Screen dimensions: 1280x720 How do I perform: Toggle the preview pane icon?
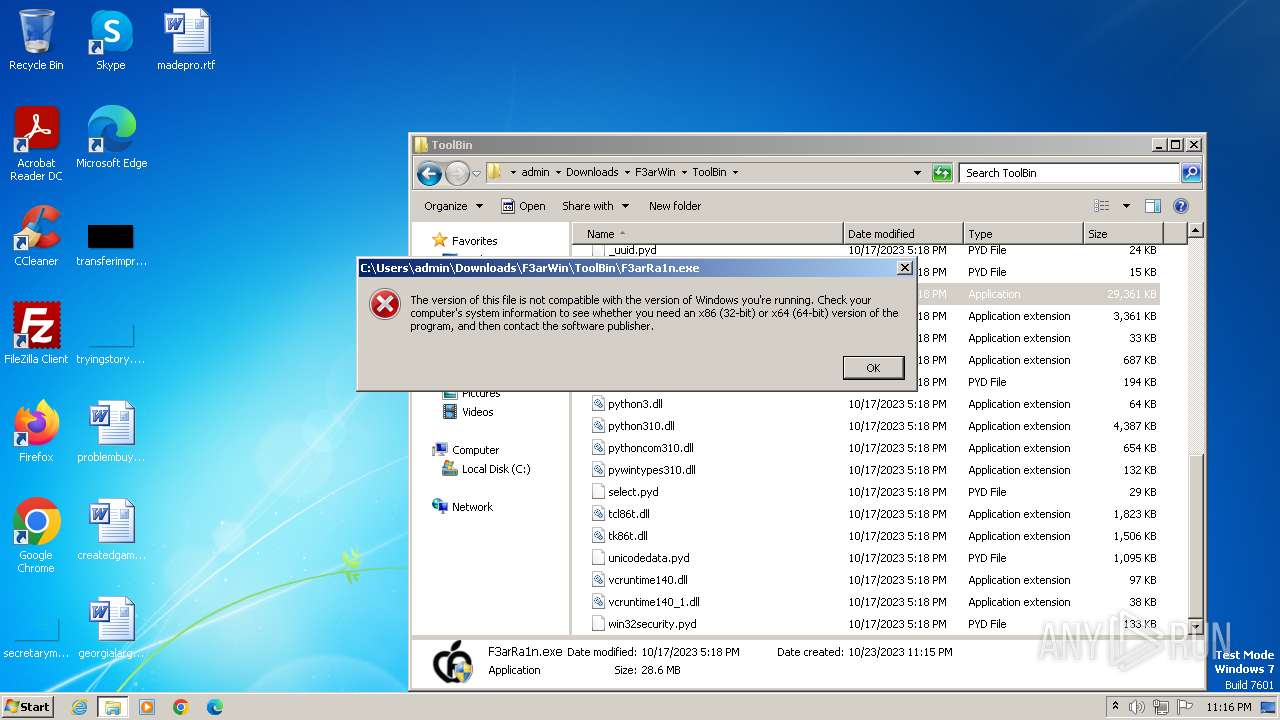click(1152, 206)
